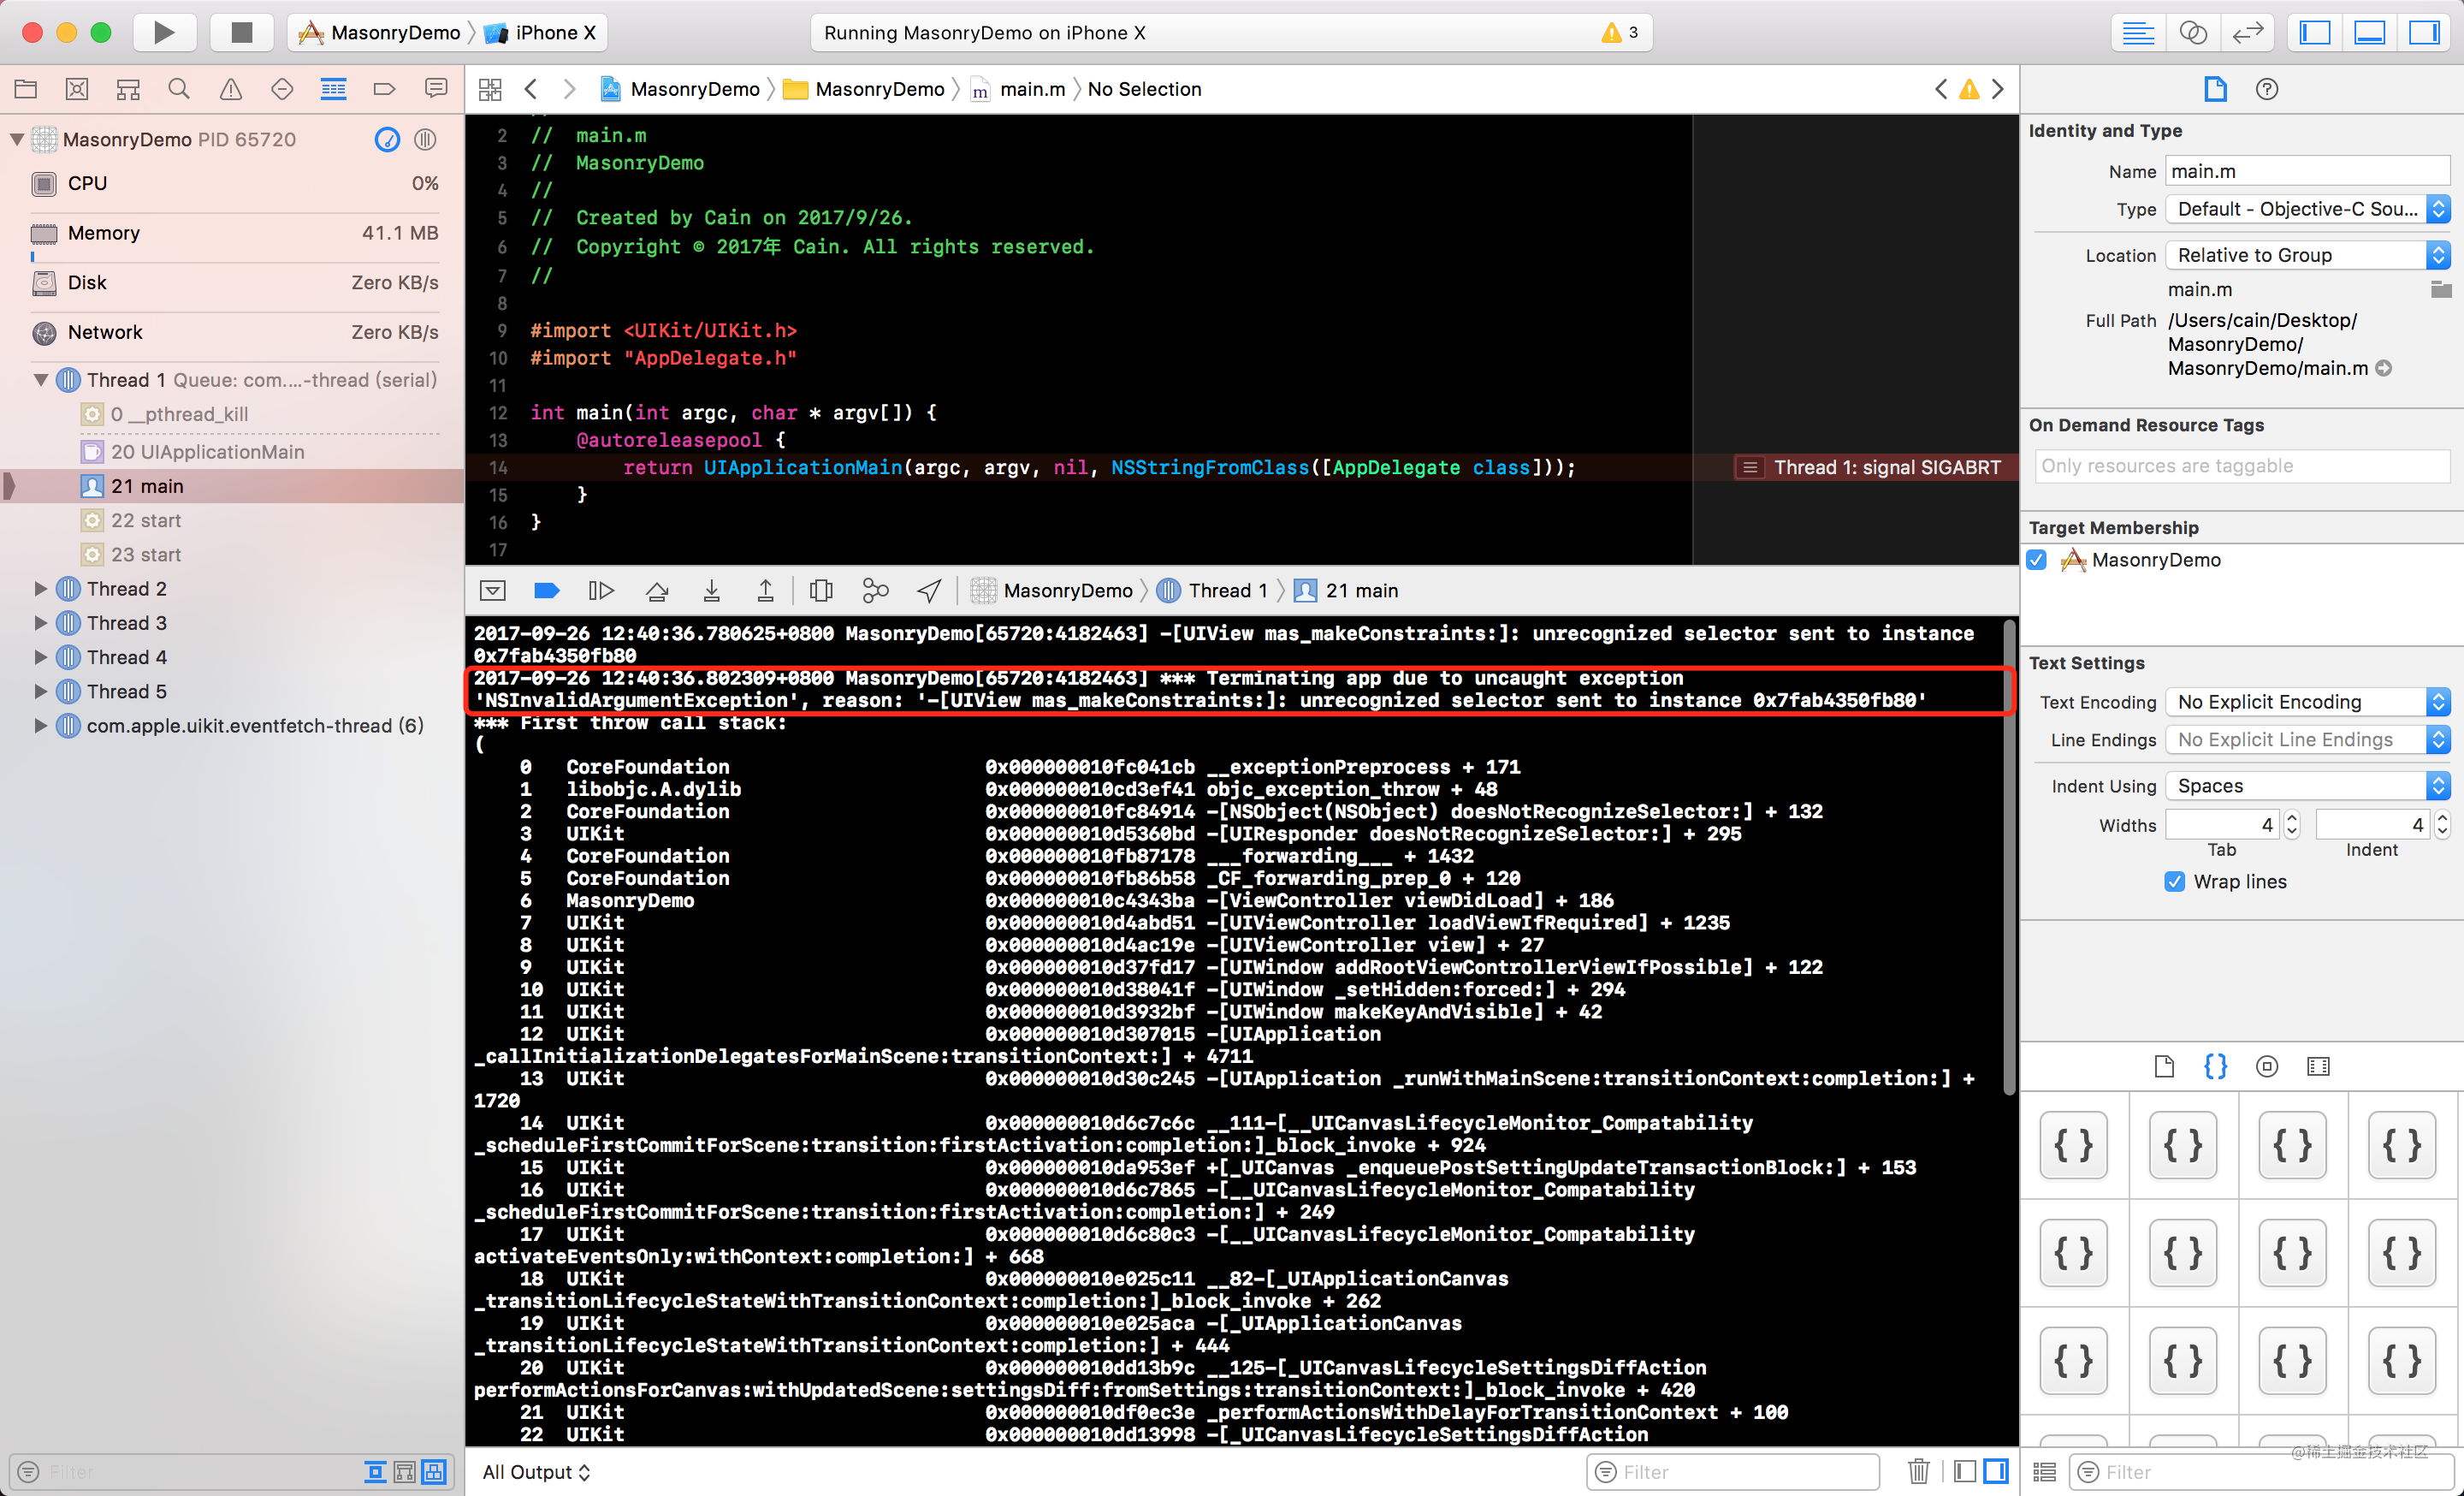Viewport: 2464px width, 1496px height.
Task: Collapse Thread 1 disclosure triangle
Action: click(41, 380)
